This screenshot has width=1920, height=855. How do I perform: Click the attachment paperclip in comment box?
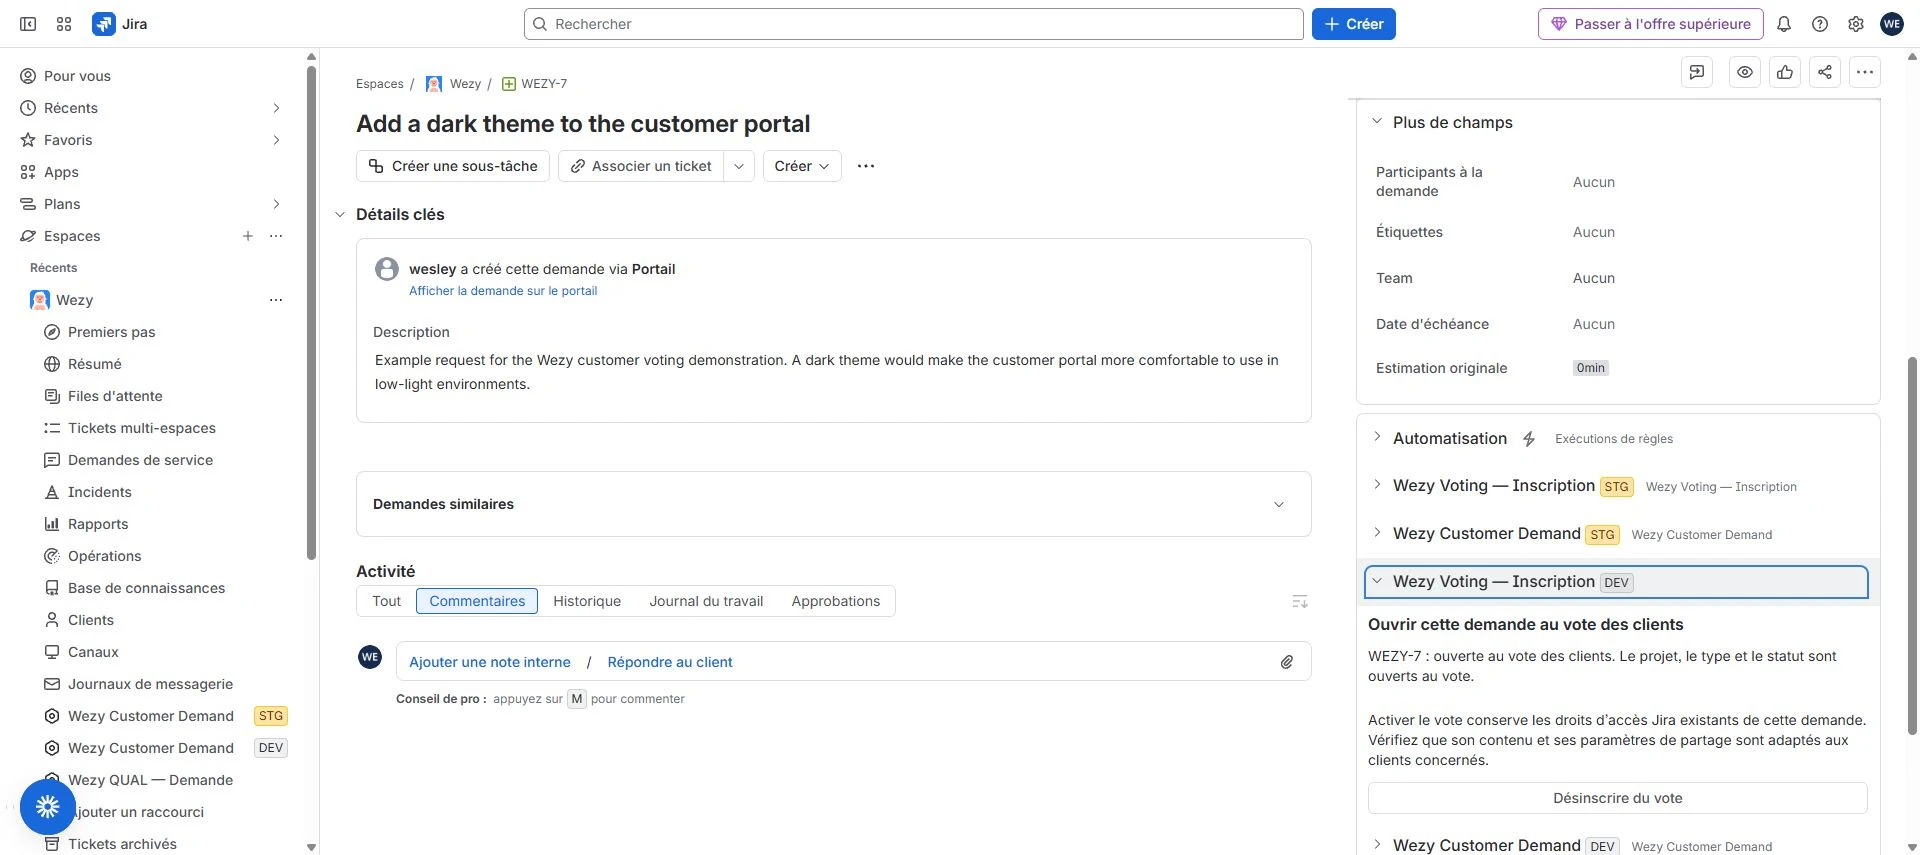pyautogui.click(x=1287, y=662)
